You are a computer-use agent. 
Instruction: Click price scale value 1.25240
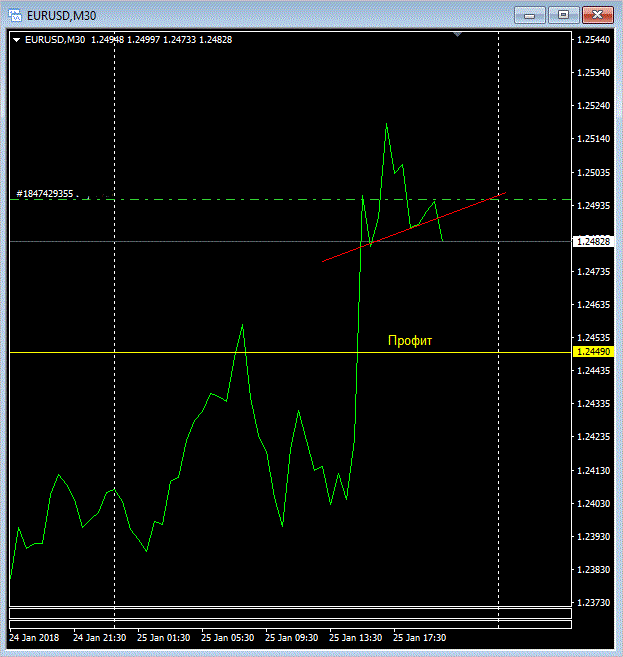(594, 106)
